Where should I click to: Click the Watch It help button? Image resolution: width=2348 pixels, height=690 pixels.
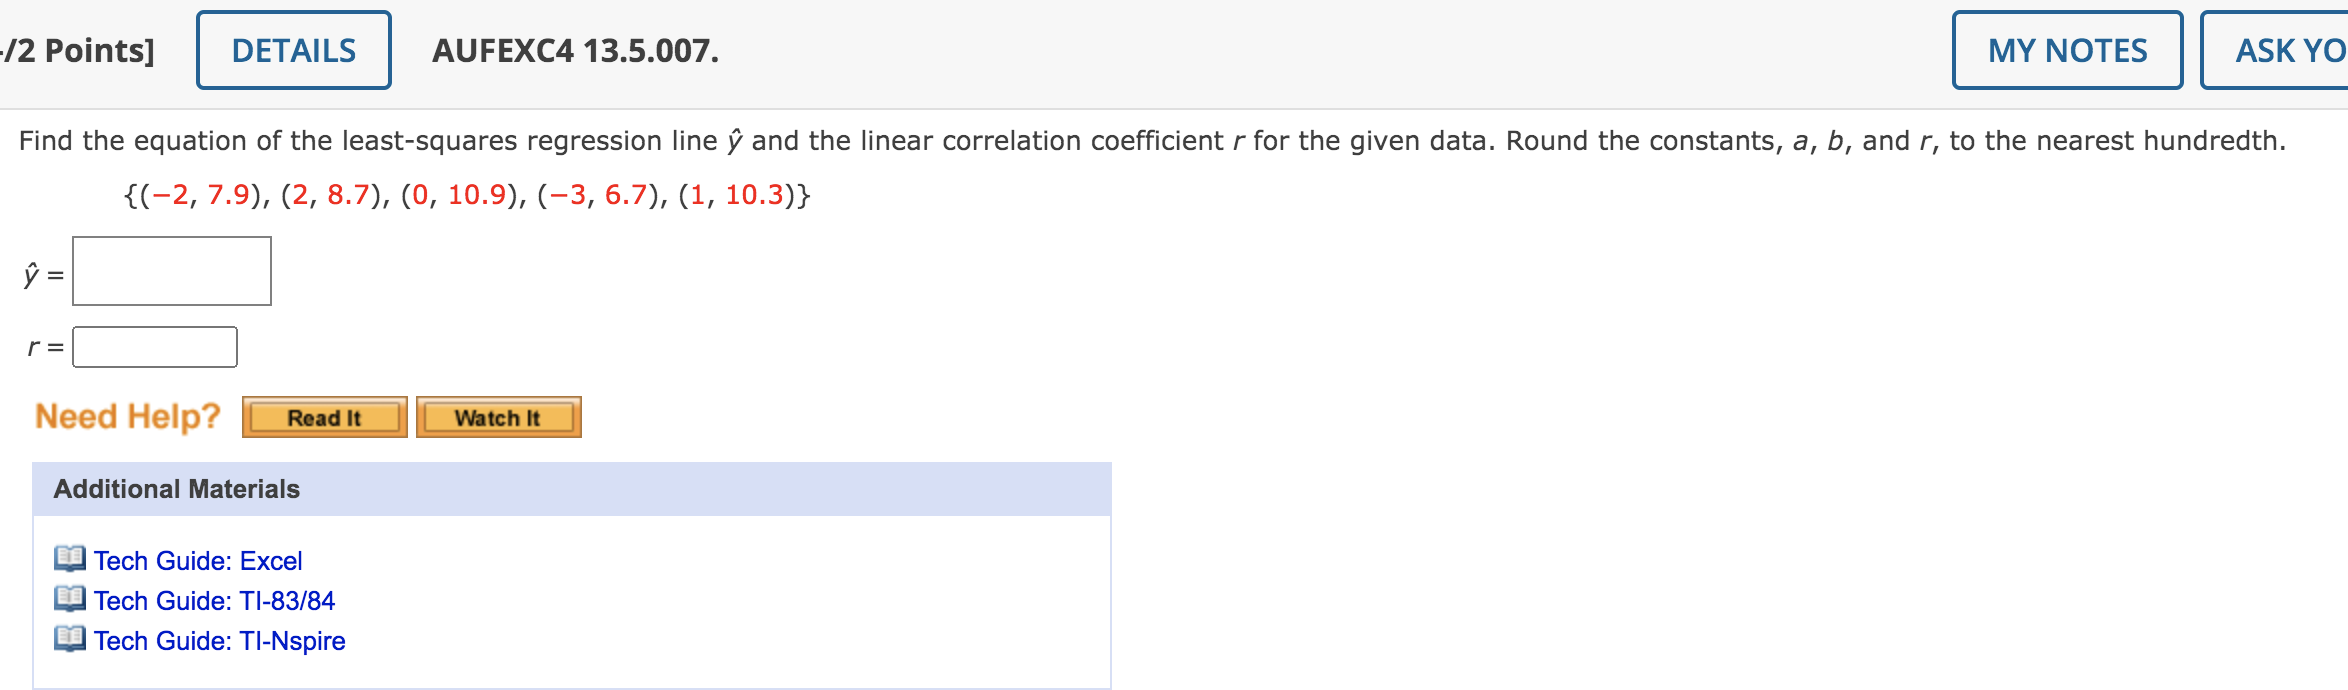[498, 417]
